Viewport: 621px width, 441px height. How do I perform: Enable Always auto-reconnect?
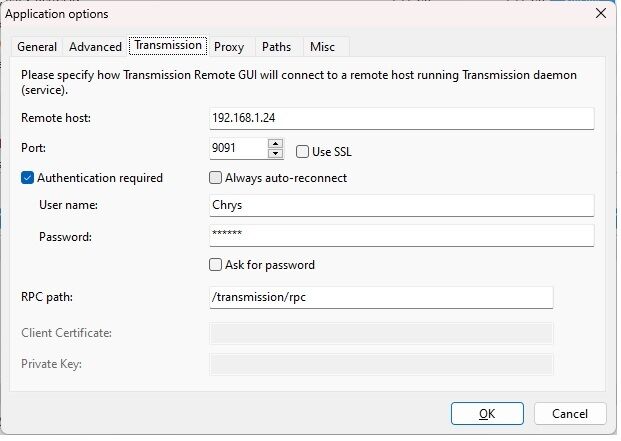point(216,179)
